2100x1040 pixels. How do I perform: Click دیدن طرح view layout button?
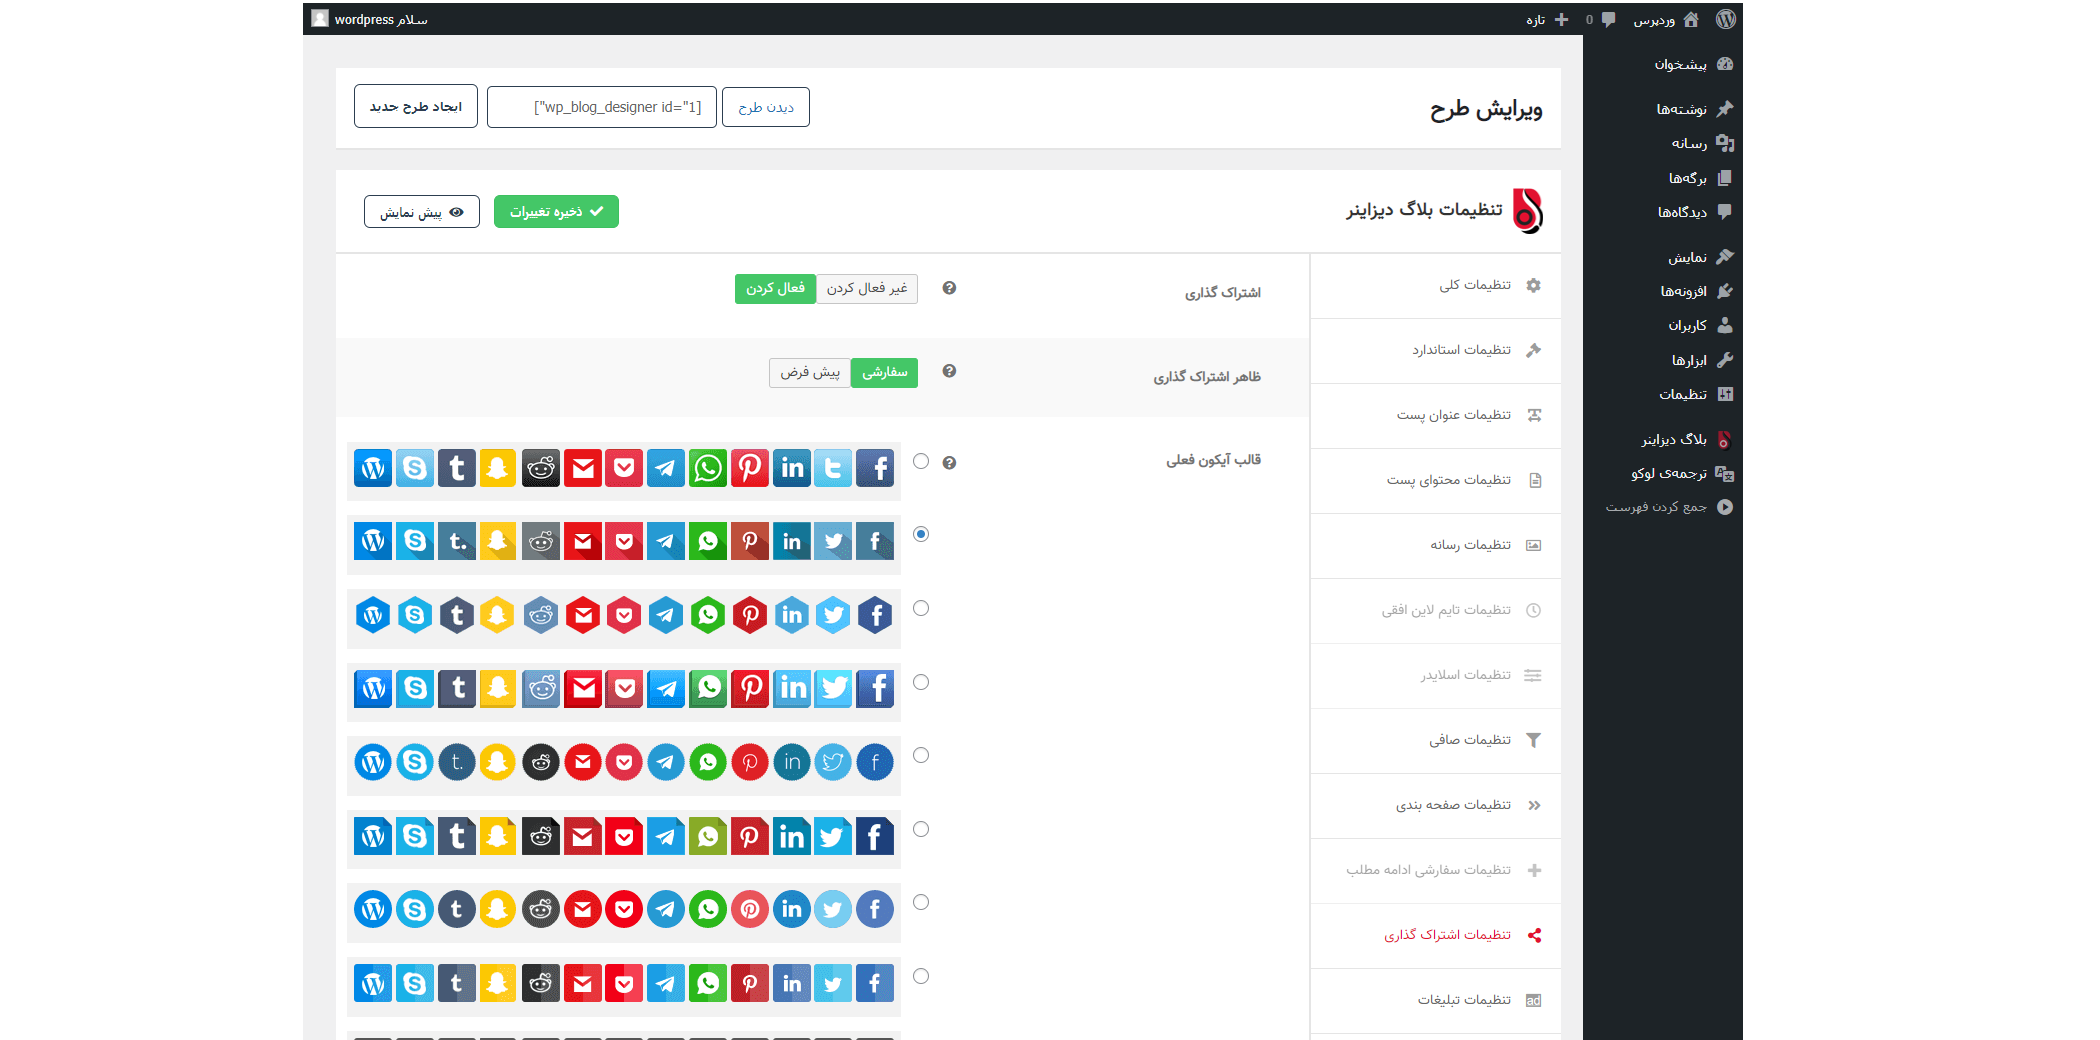pos(766,107)
